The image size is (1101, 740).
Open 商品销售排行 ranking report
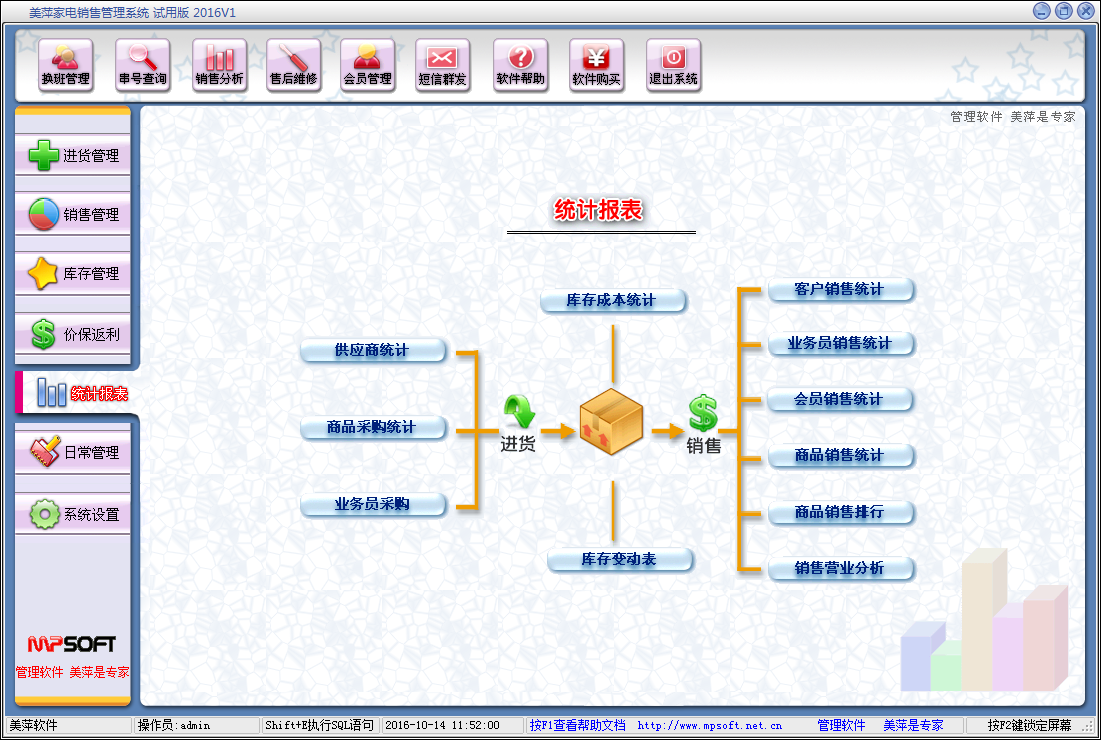click(x=839, y=512)
